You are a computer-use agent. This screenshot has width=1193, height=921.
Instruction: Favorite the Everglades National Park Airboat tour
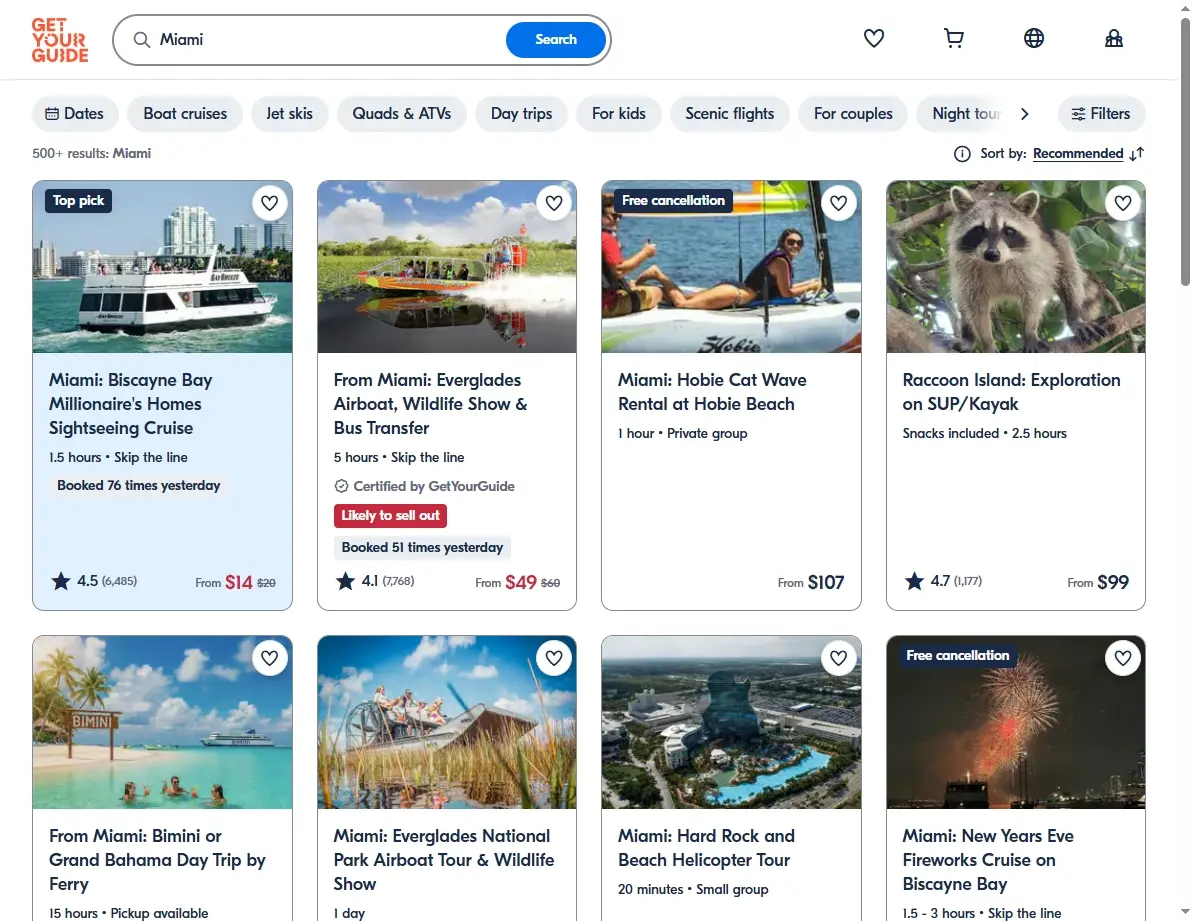coord(554,658)
